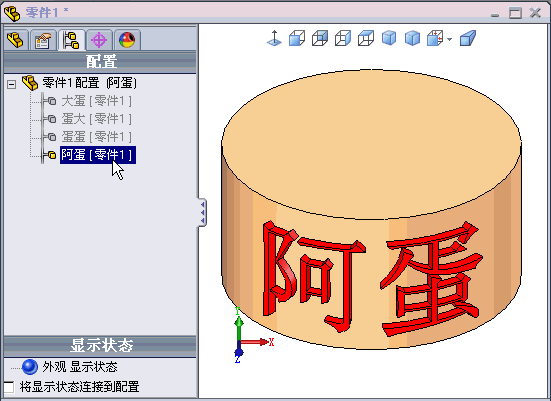Screen dimensions: 551x401
Task: Click the 配置 panel header
Action: [100, 62]
